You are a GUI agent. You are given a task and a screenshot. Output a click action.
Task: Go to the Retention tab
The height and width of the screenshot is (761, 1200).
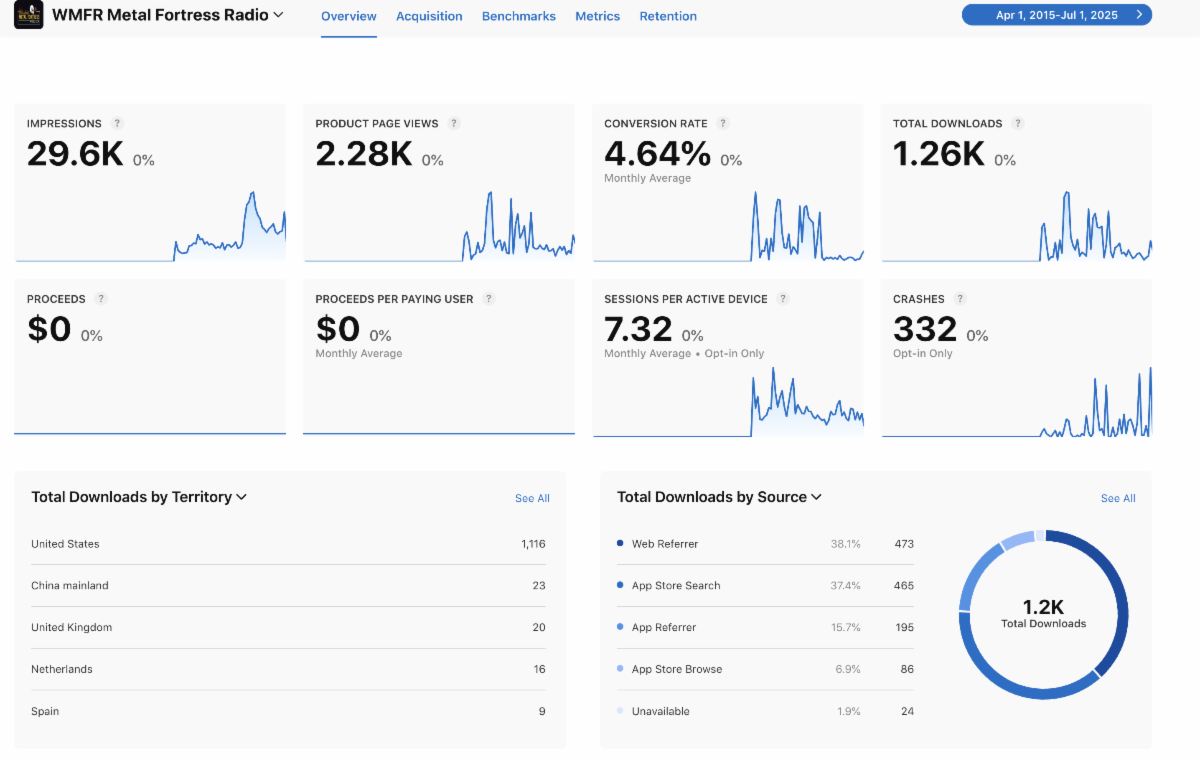pos(668,16)
